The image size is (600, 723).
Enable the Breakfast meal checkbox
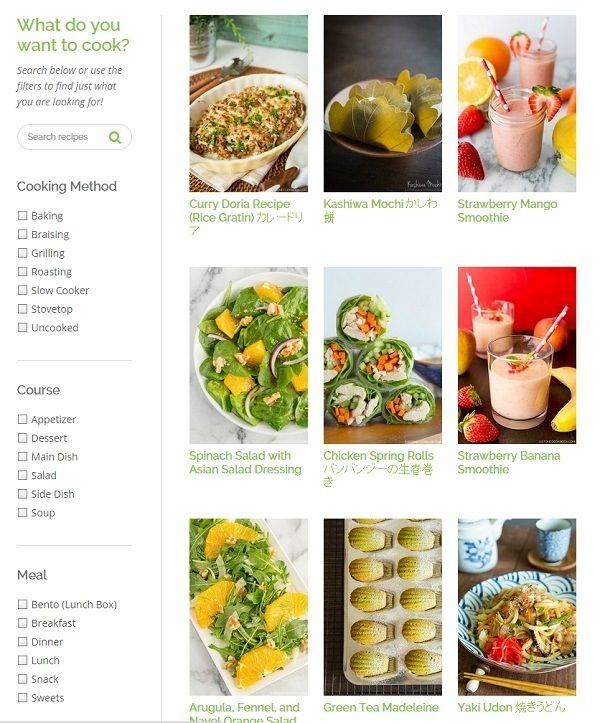[22, 623]
